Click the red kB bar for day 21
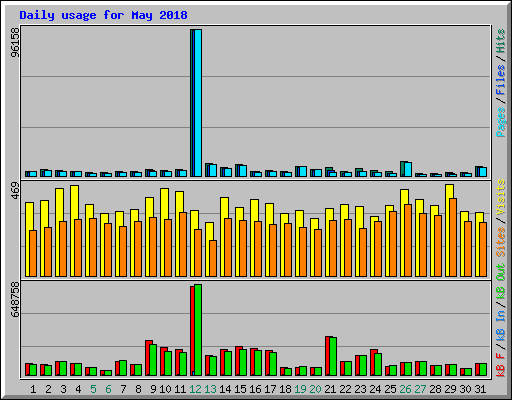This screenshot has height=400, width=512. click(327, 356)
